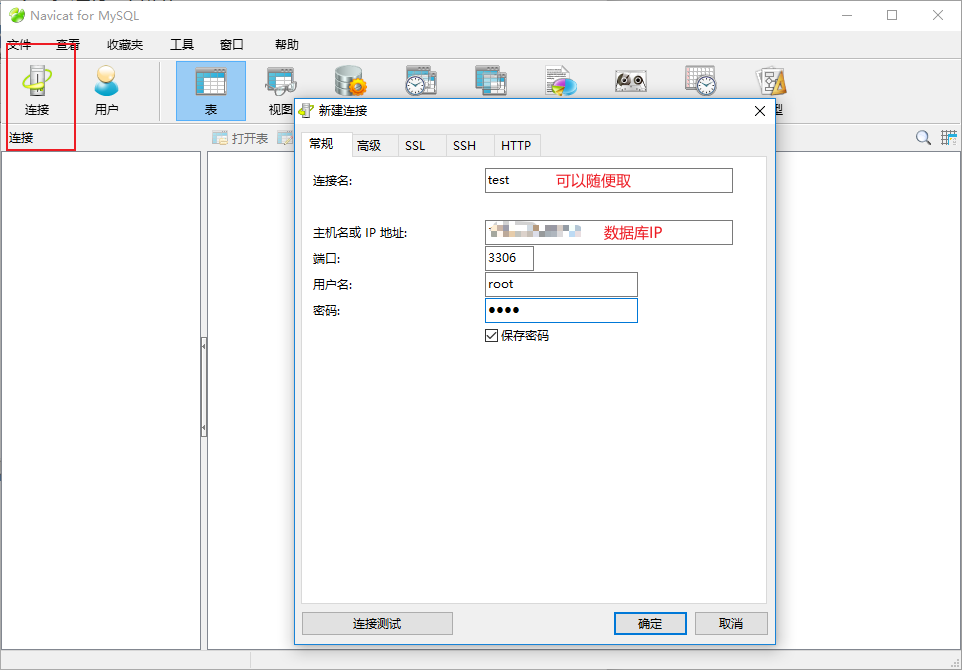The width and height of the screenshot is (962, 670).
Task: Click the 连接名 input field
Action: click(x=609, y=180)
